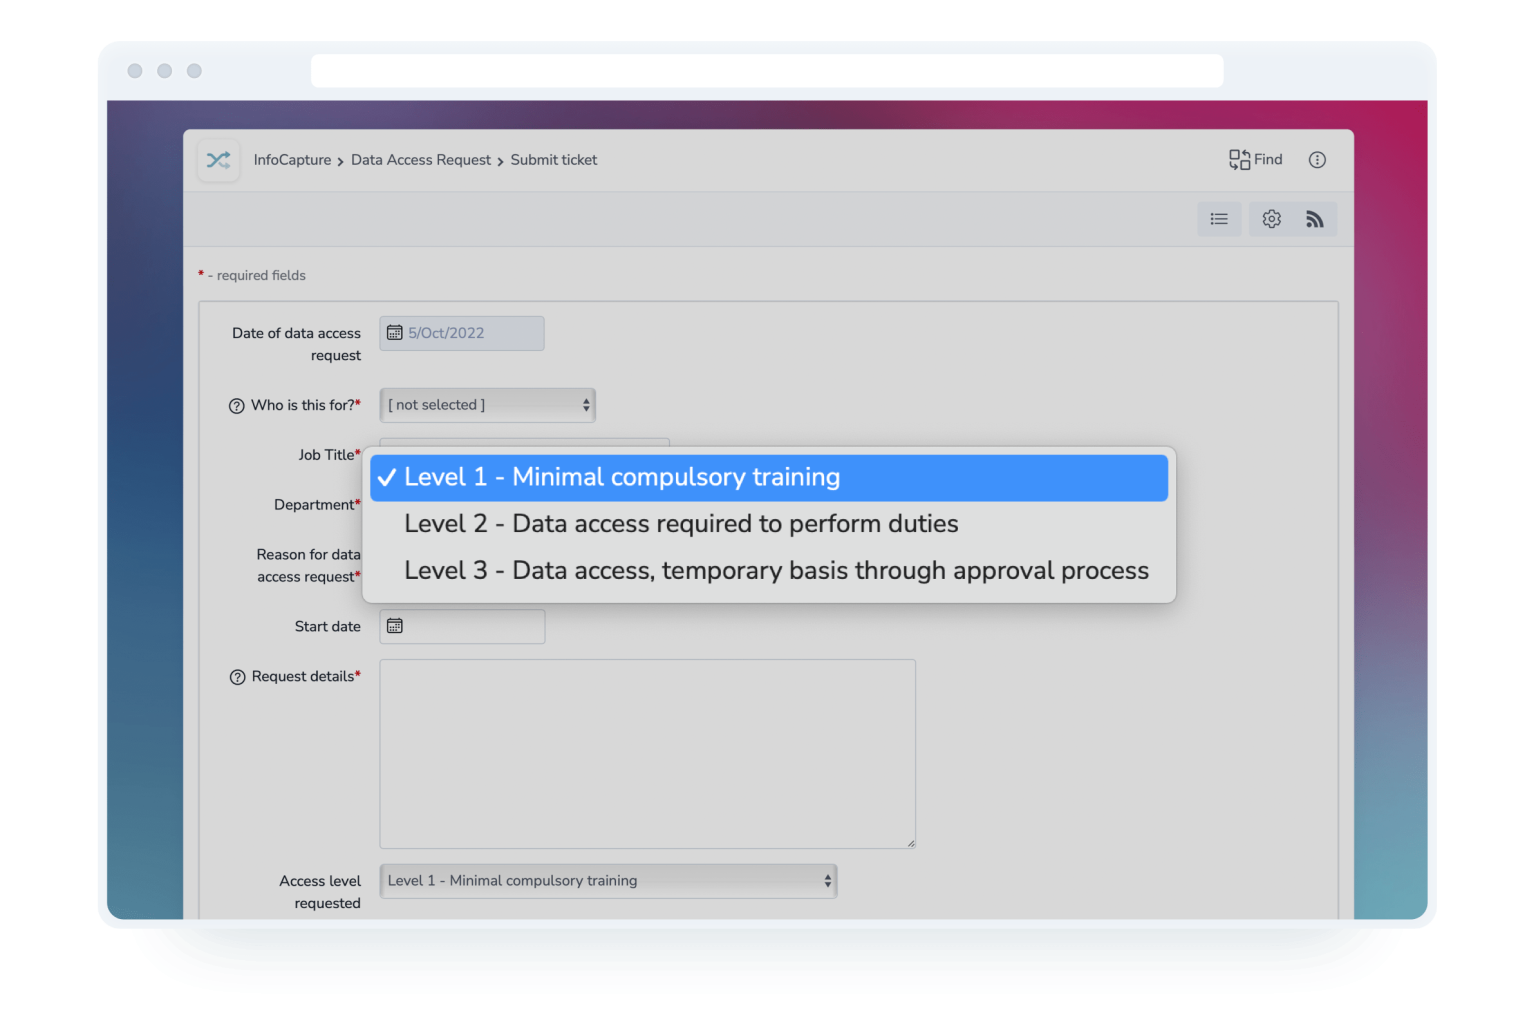This screenshot has height=1024, width=1536.
Task: Click the help icon beside 'Who is this for?'
Action: pyautogui.click(x=236, y=406)
